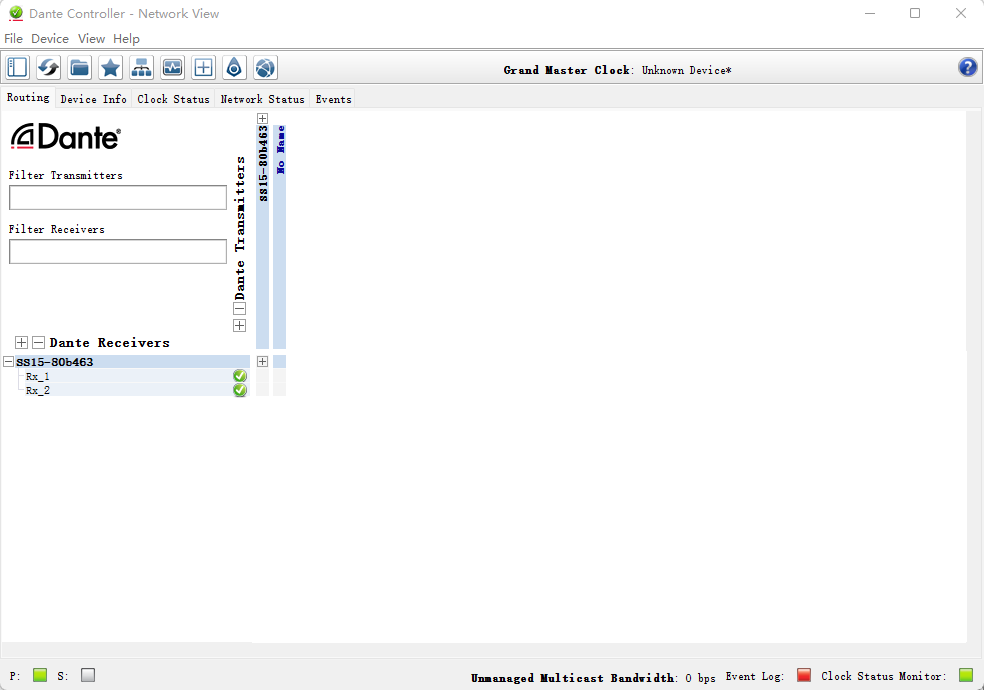
Task: Open the Load Preset folder icon
Action: 80,68
